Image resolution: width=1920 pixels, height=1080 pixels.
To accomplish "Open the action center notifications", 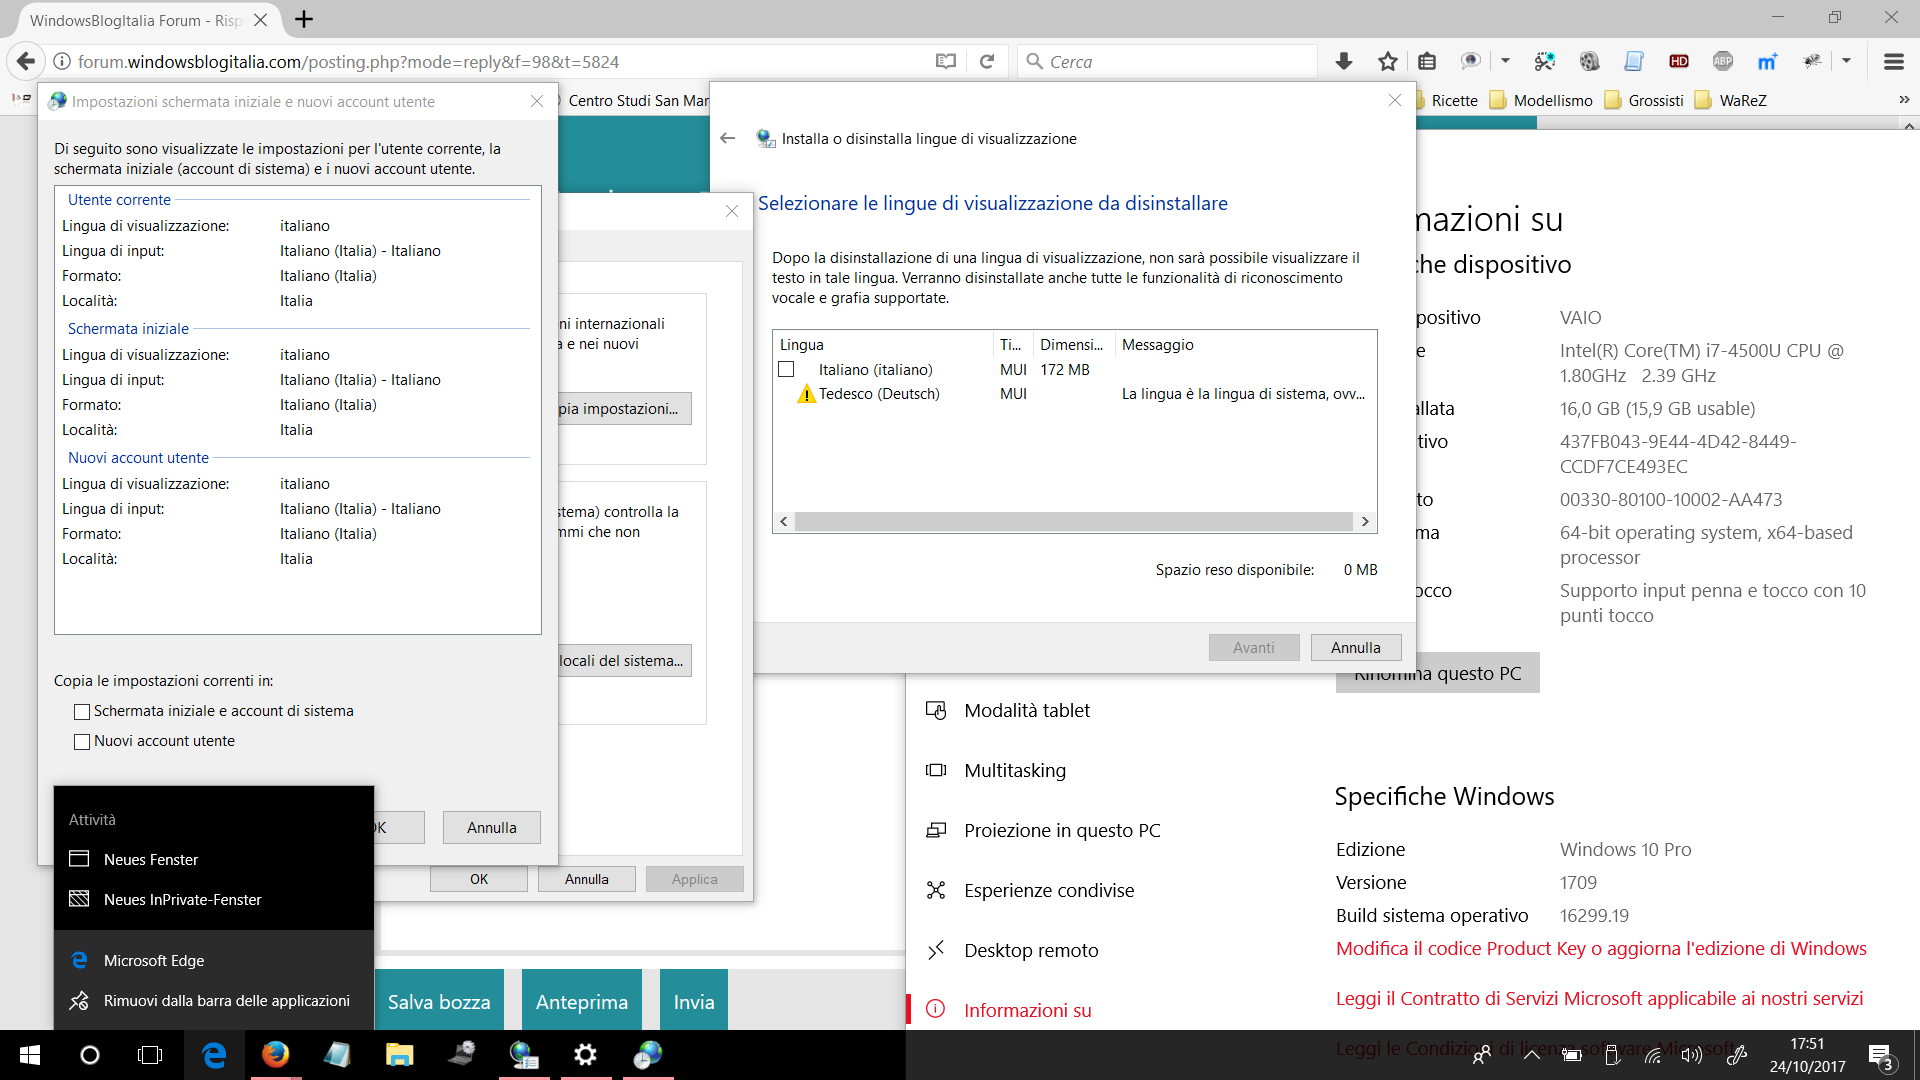I will point(1880,1055).
